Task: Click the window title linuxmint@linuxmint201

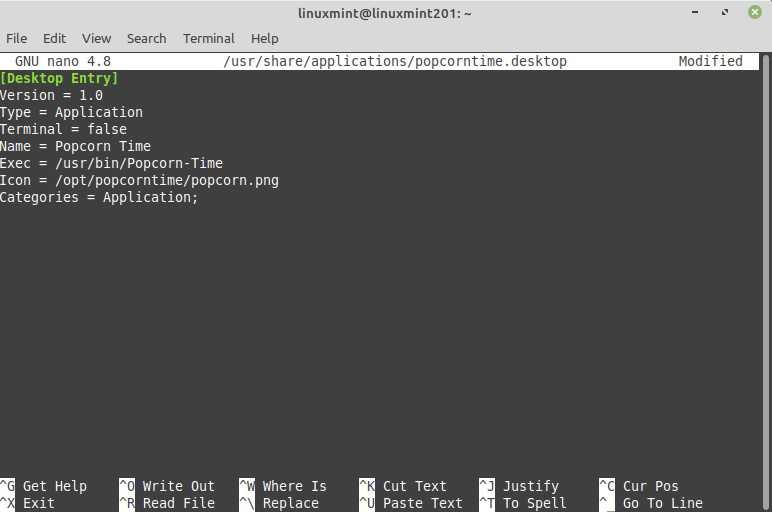Action: (x=385, y=13)
